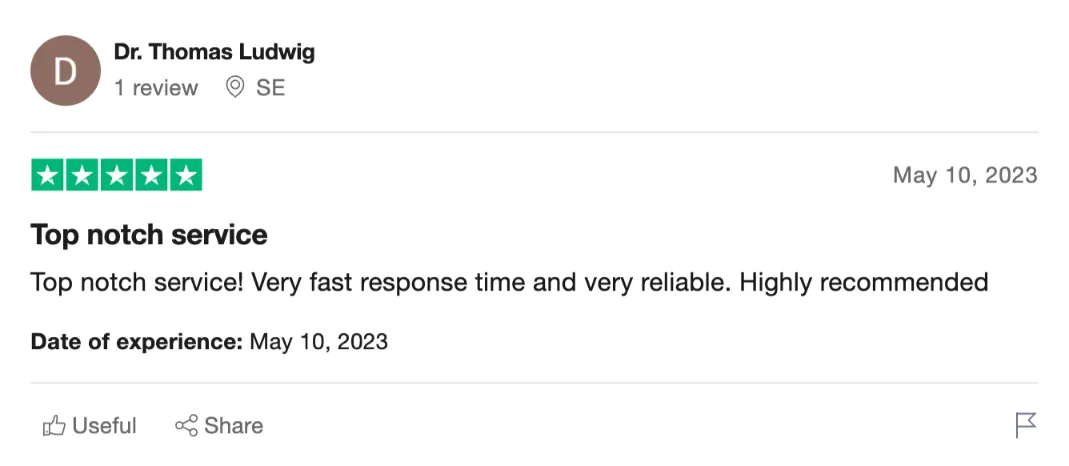This screenshot has width=1069, height=466.
Task: Flag this review with the flag icon
Action: coord(1026,425)
